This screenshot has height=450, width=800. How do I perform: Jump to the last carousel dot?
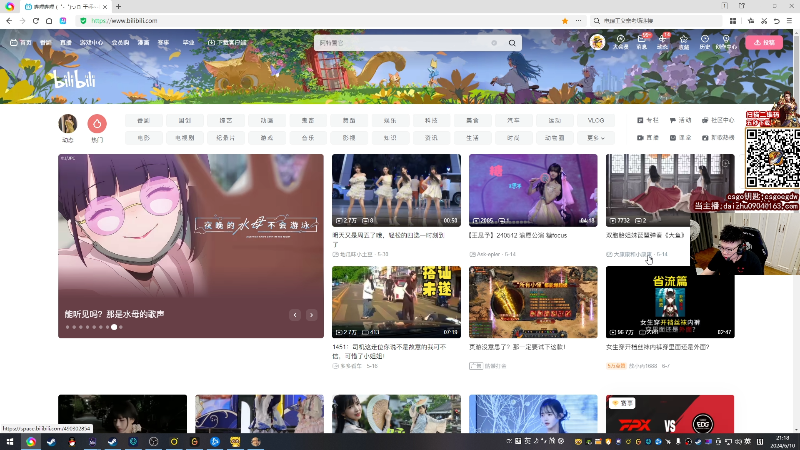point(121,327)
